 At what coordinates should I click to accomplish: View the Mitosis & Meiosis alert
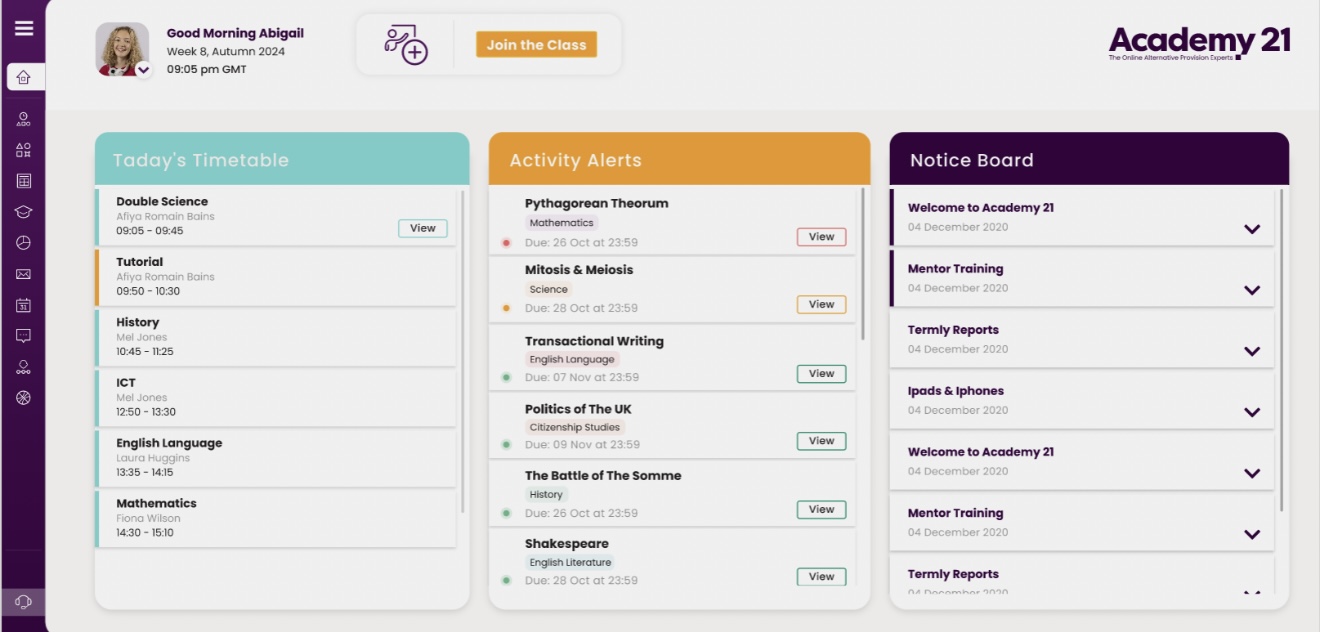click(821, 305)
